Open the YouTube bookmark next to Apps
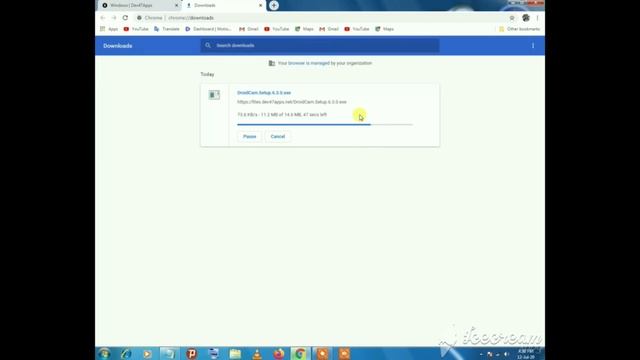The width and height of the screenshot is (640, 360). pos(136,29)
